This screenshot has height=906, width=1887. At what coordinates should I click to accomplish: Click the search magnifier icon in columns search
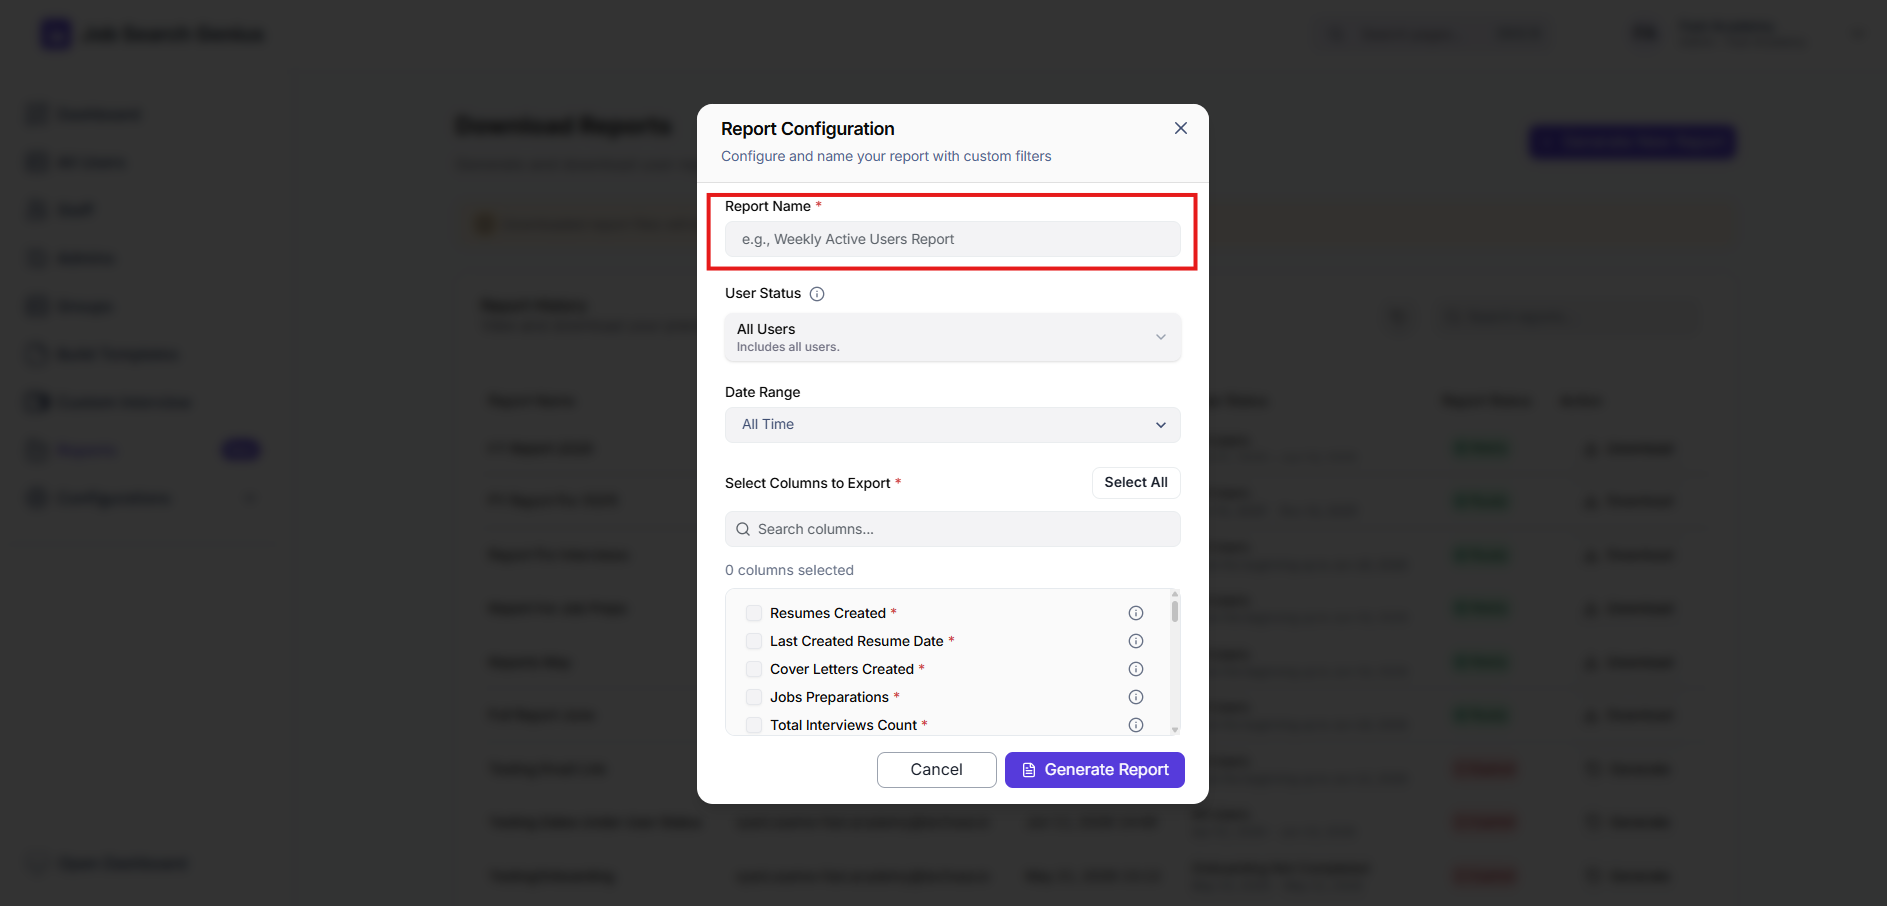pos(743,529)
